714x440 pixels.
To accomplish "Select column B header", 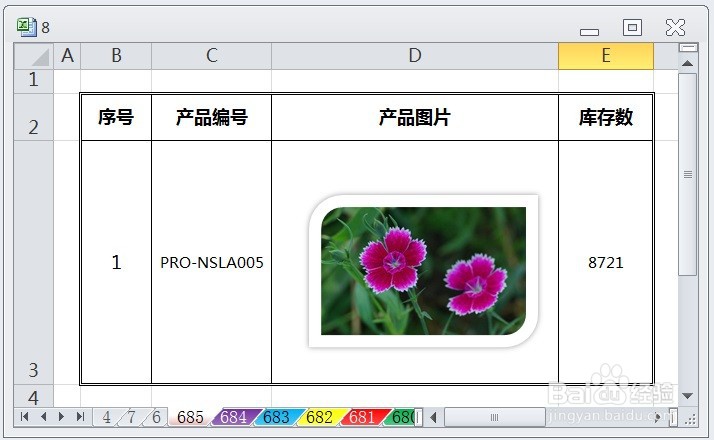I will 116,56.
